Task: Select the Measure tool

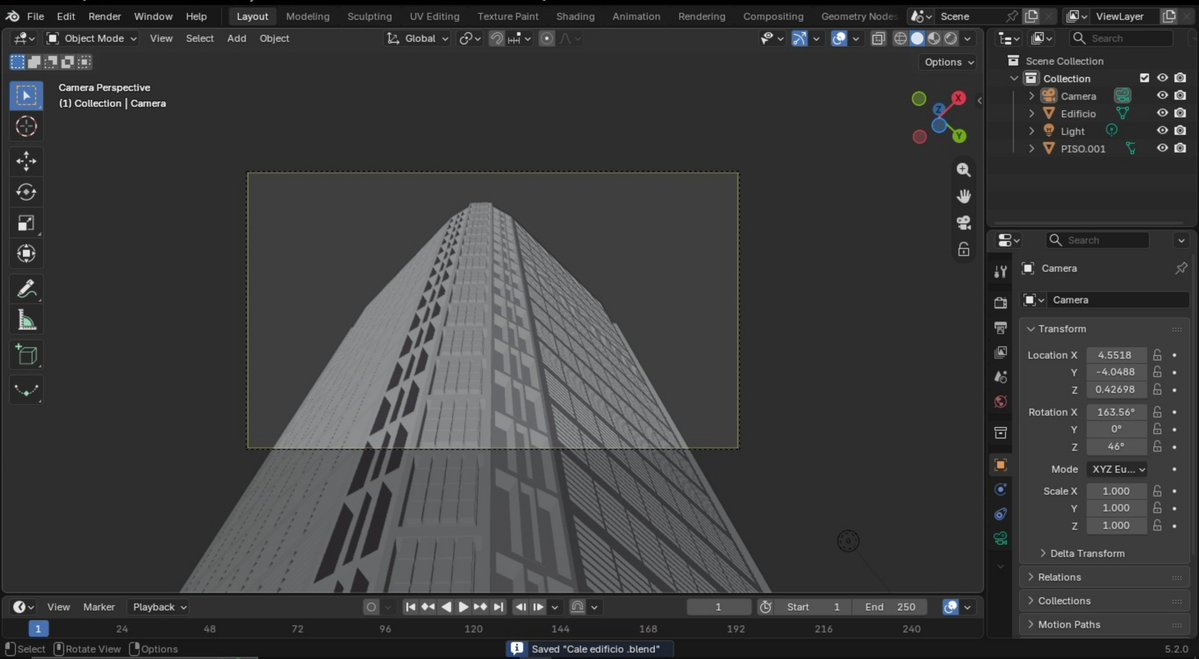Action: click(26, 320)
